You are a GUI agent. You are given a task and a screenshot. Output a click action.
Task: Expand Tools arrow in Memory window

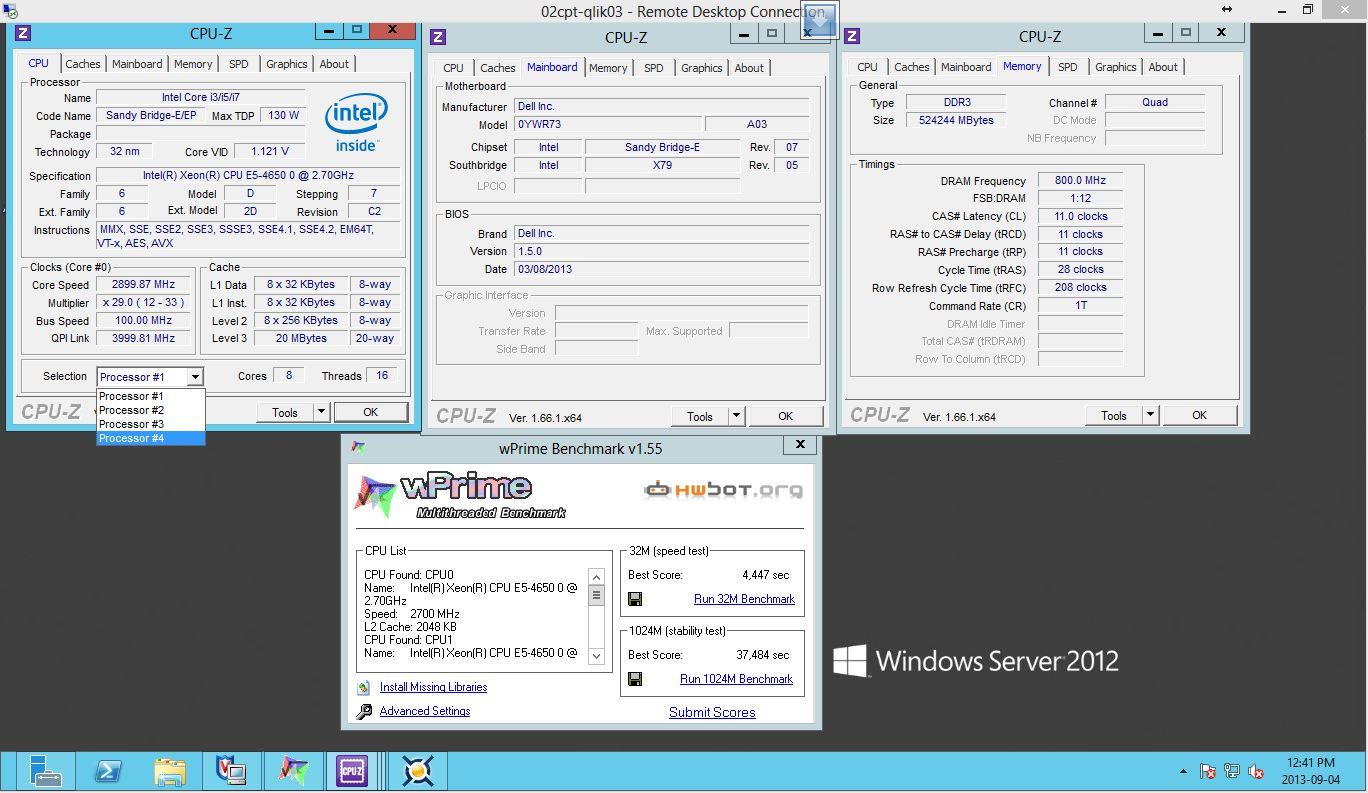click(1150, 415)
